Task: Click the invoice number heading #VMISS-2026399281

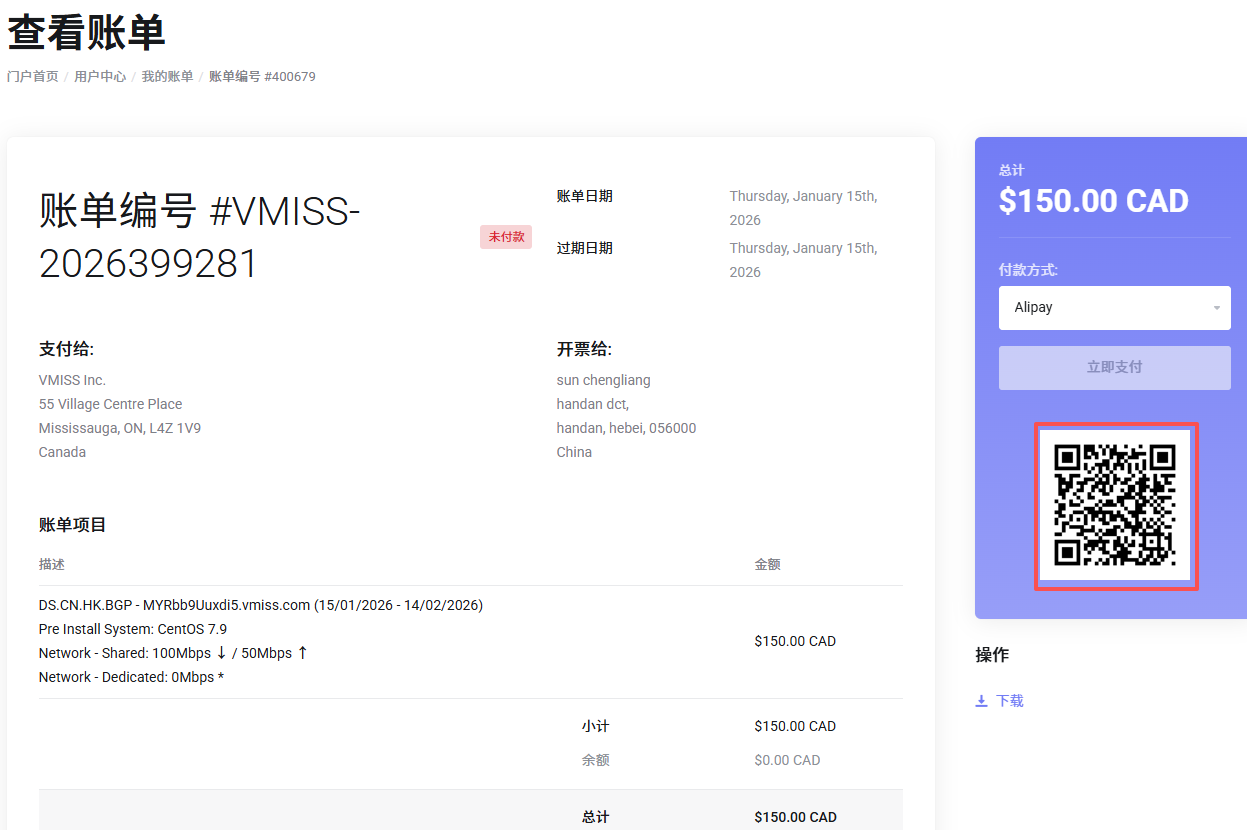Action: [x=200, y=237]
